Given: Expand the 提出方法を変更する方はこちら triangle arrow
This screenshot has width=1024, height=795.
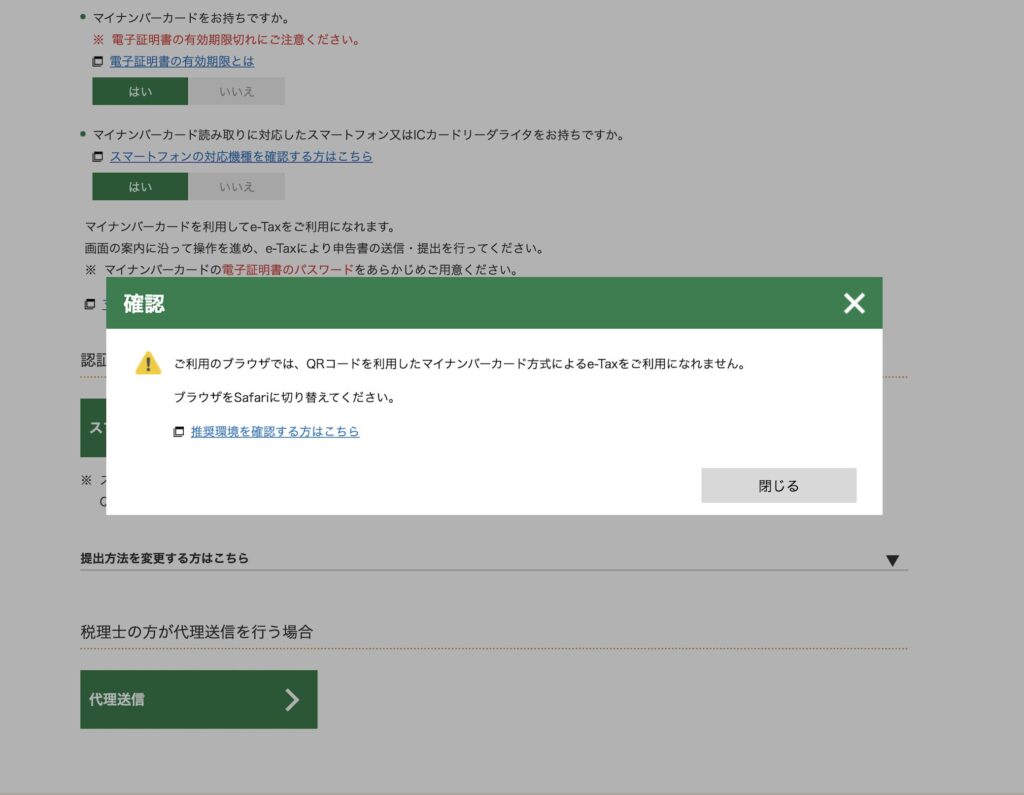Looking at the screenshot, I should tap(892, 560).
